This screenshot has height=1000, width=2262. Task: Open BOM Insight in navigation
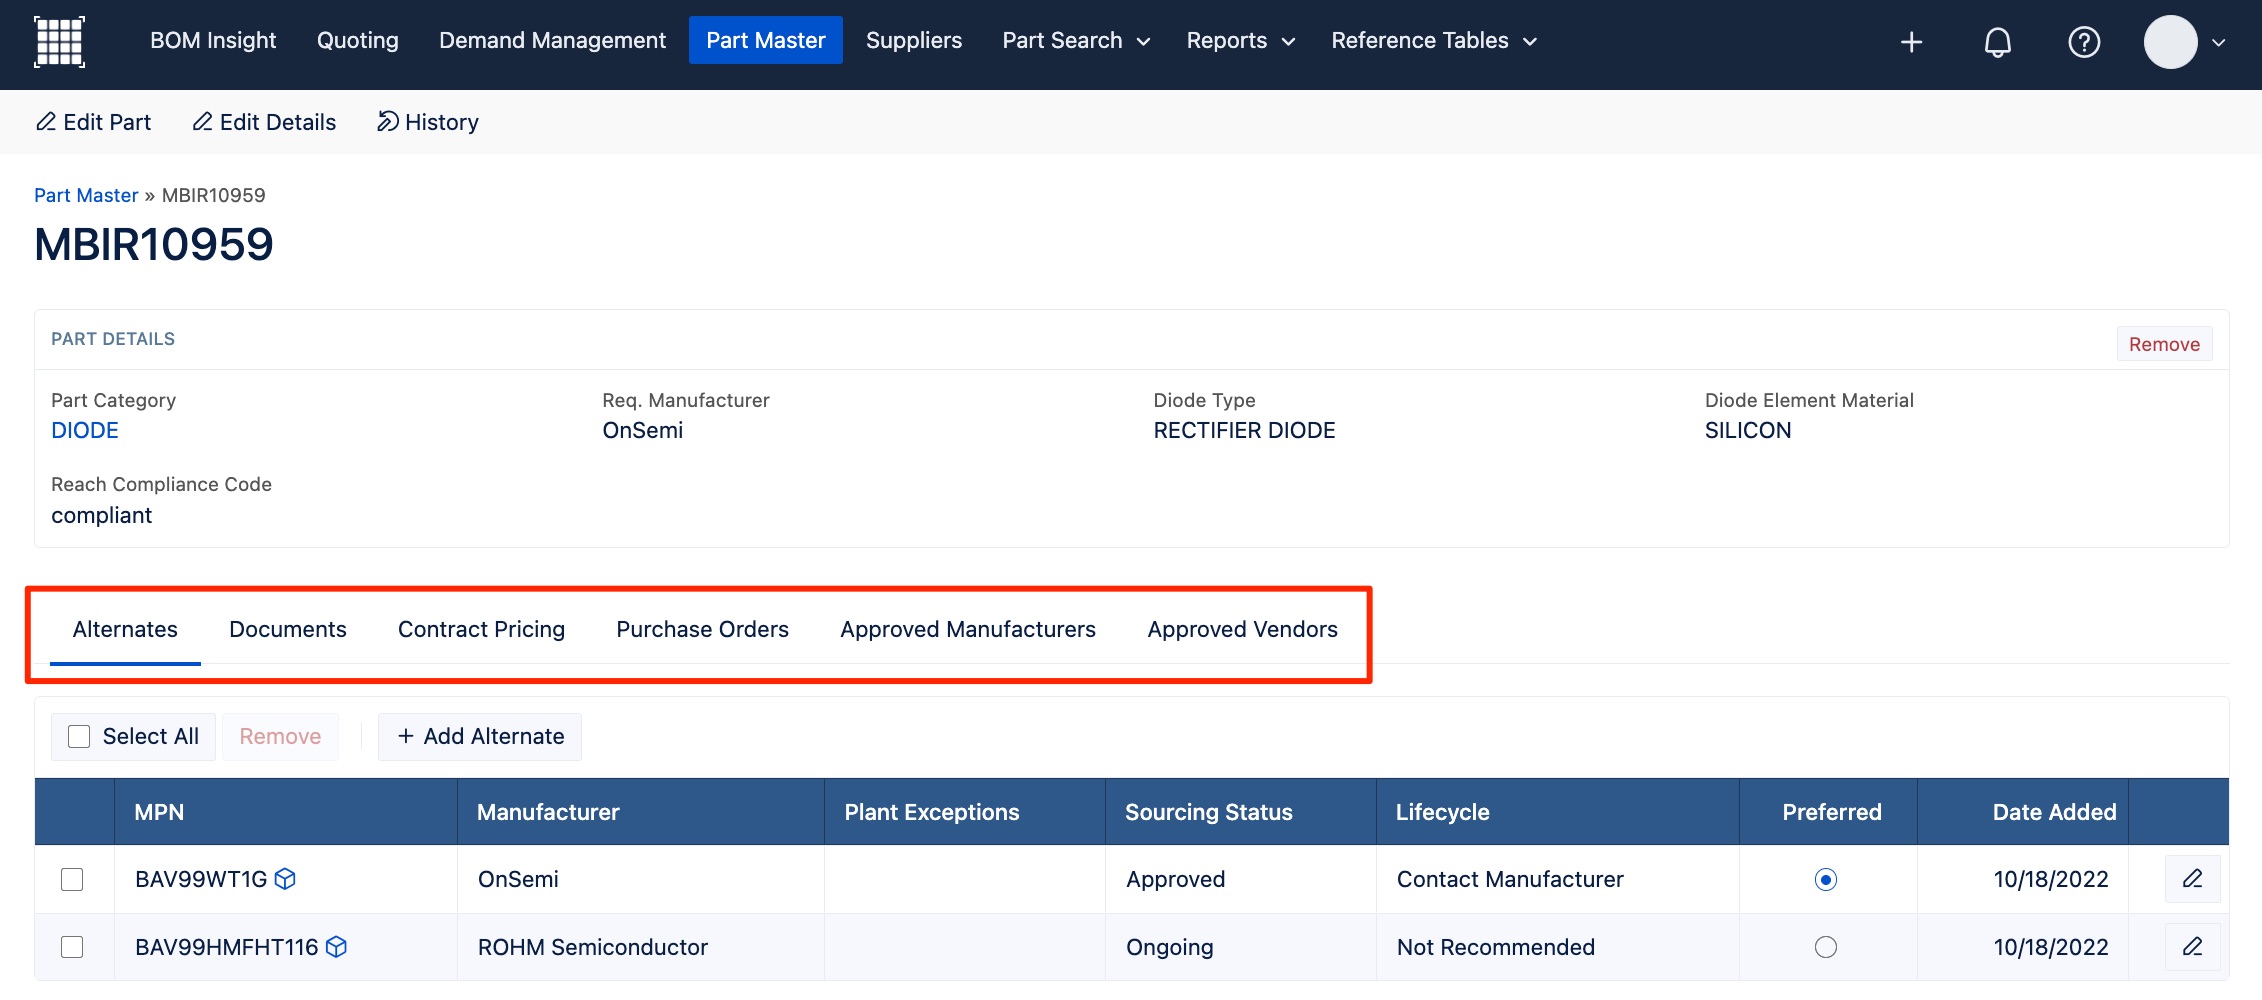click(x=213, y=41)
